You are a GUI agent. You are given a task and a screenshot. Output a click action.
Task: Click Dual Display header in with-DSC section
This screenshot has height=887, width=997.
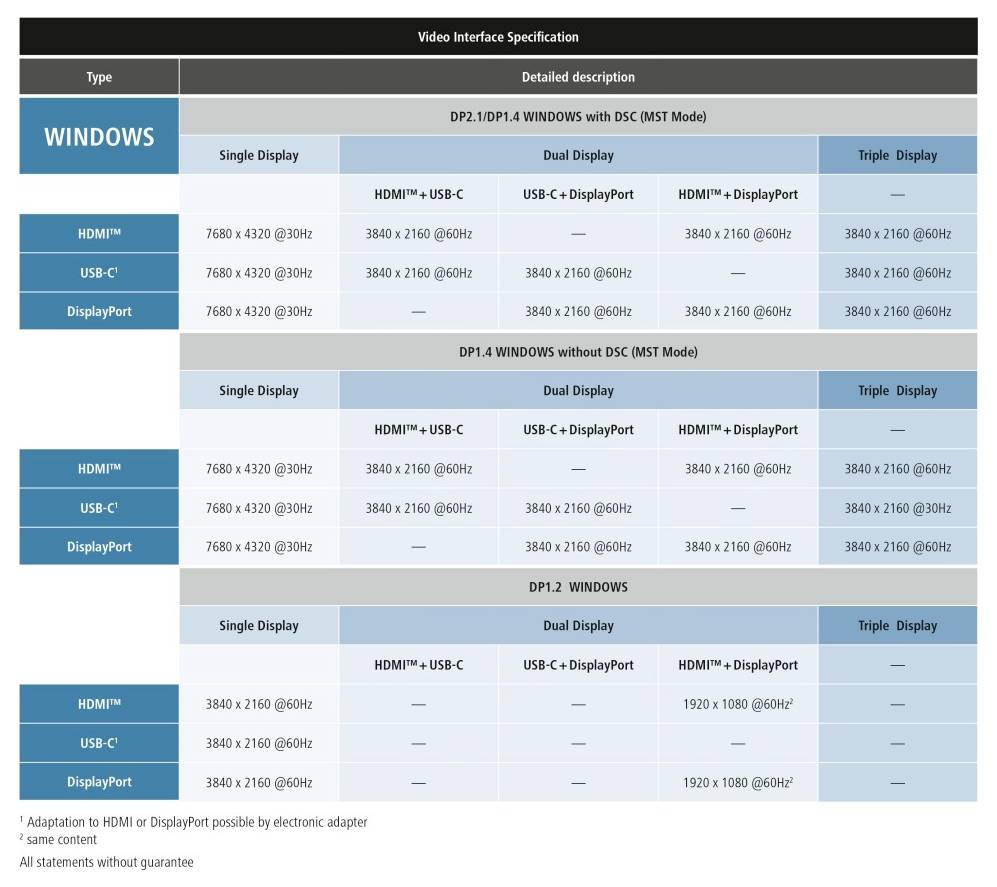[x=578, y=156]
